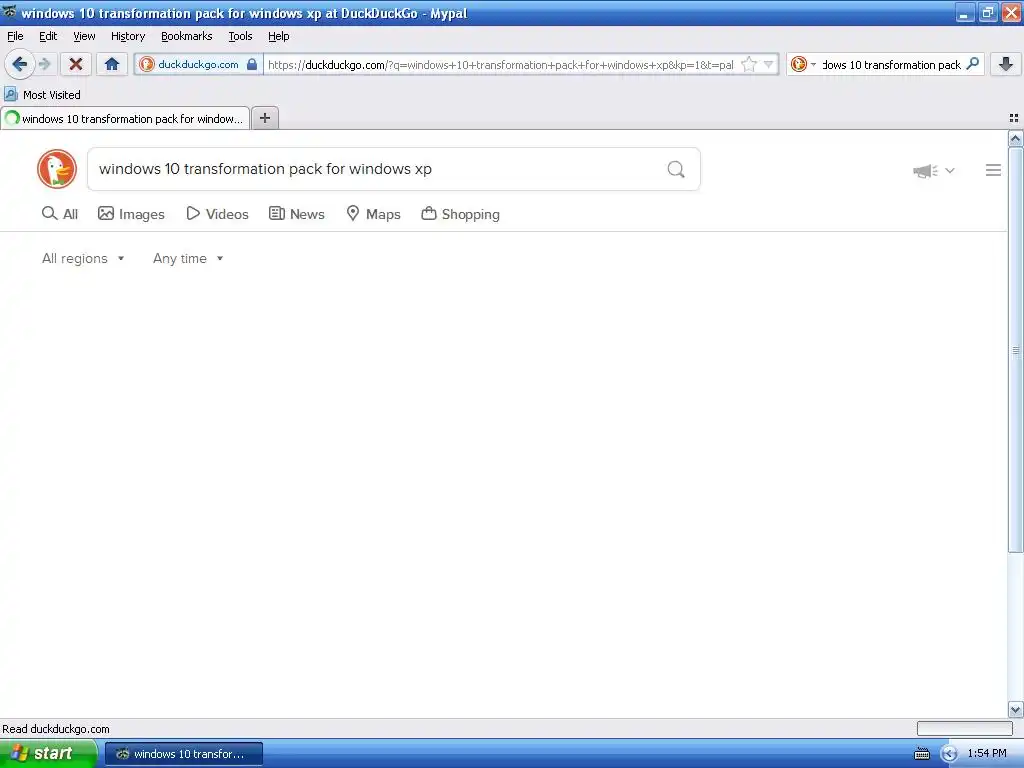
Task: Click the Read duckduckgo.com status text
Action: pos(56,729)
